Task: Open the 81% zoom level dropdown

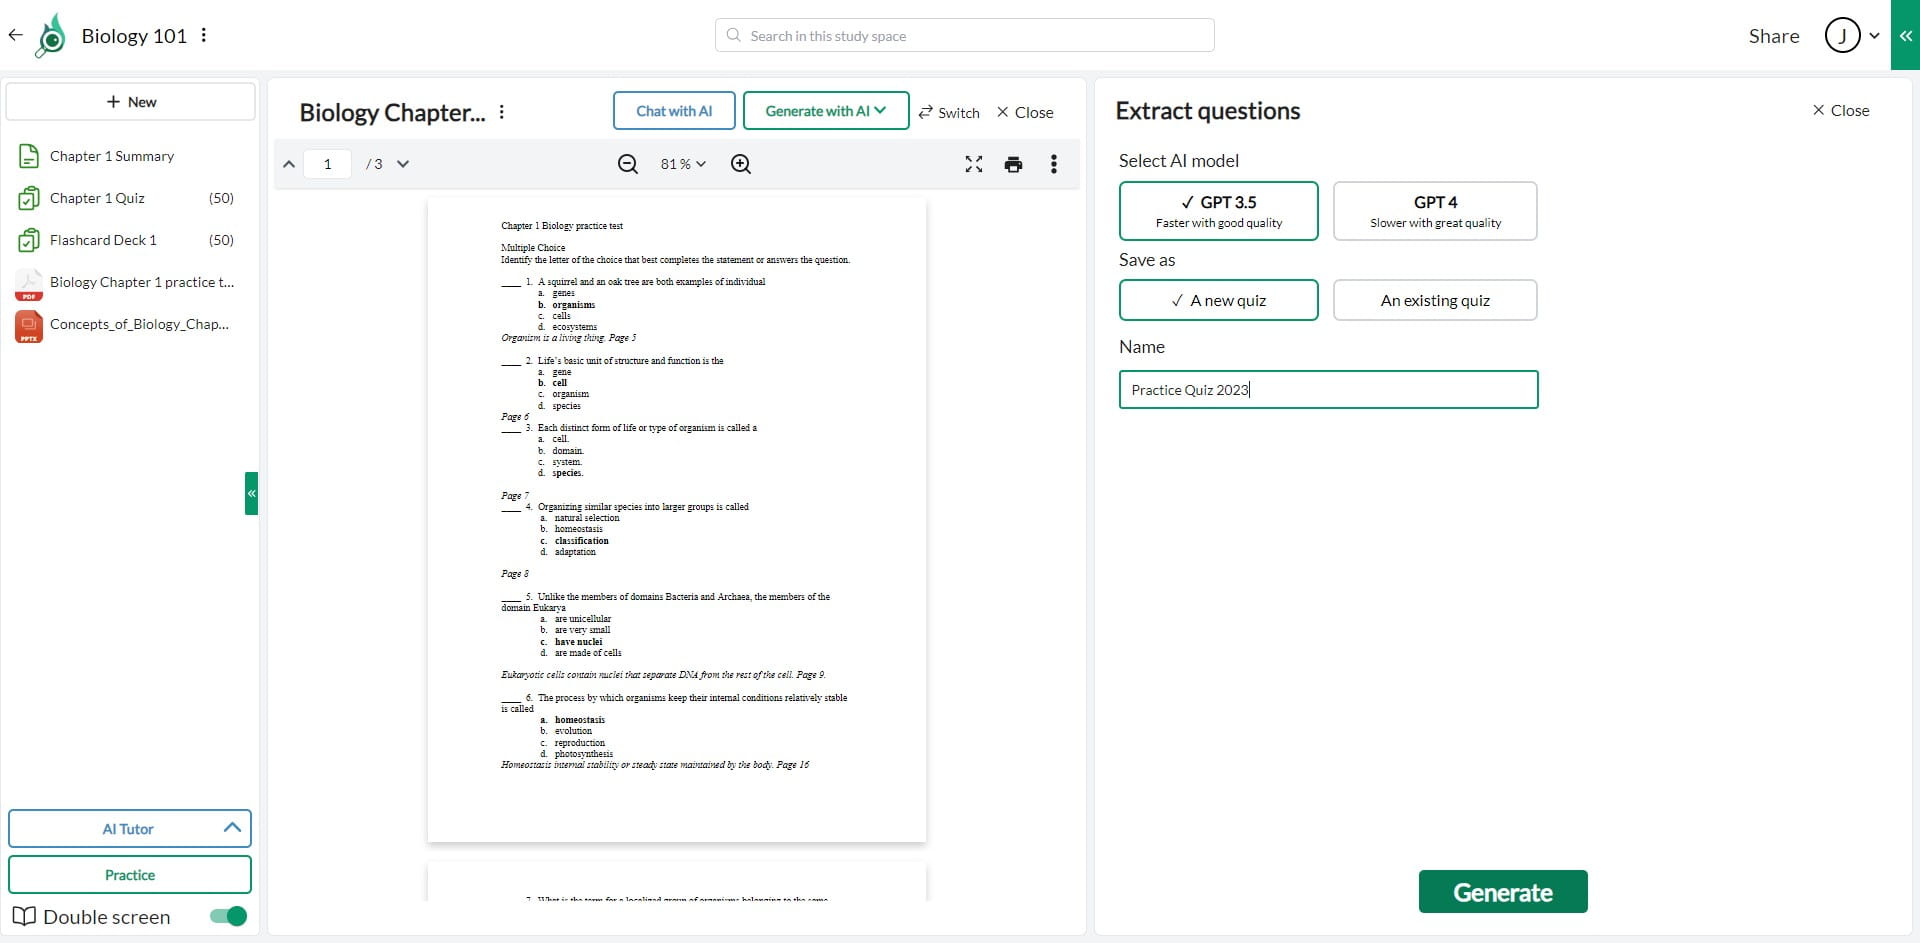Action: point(683,164)
